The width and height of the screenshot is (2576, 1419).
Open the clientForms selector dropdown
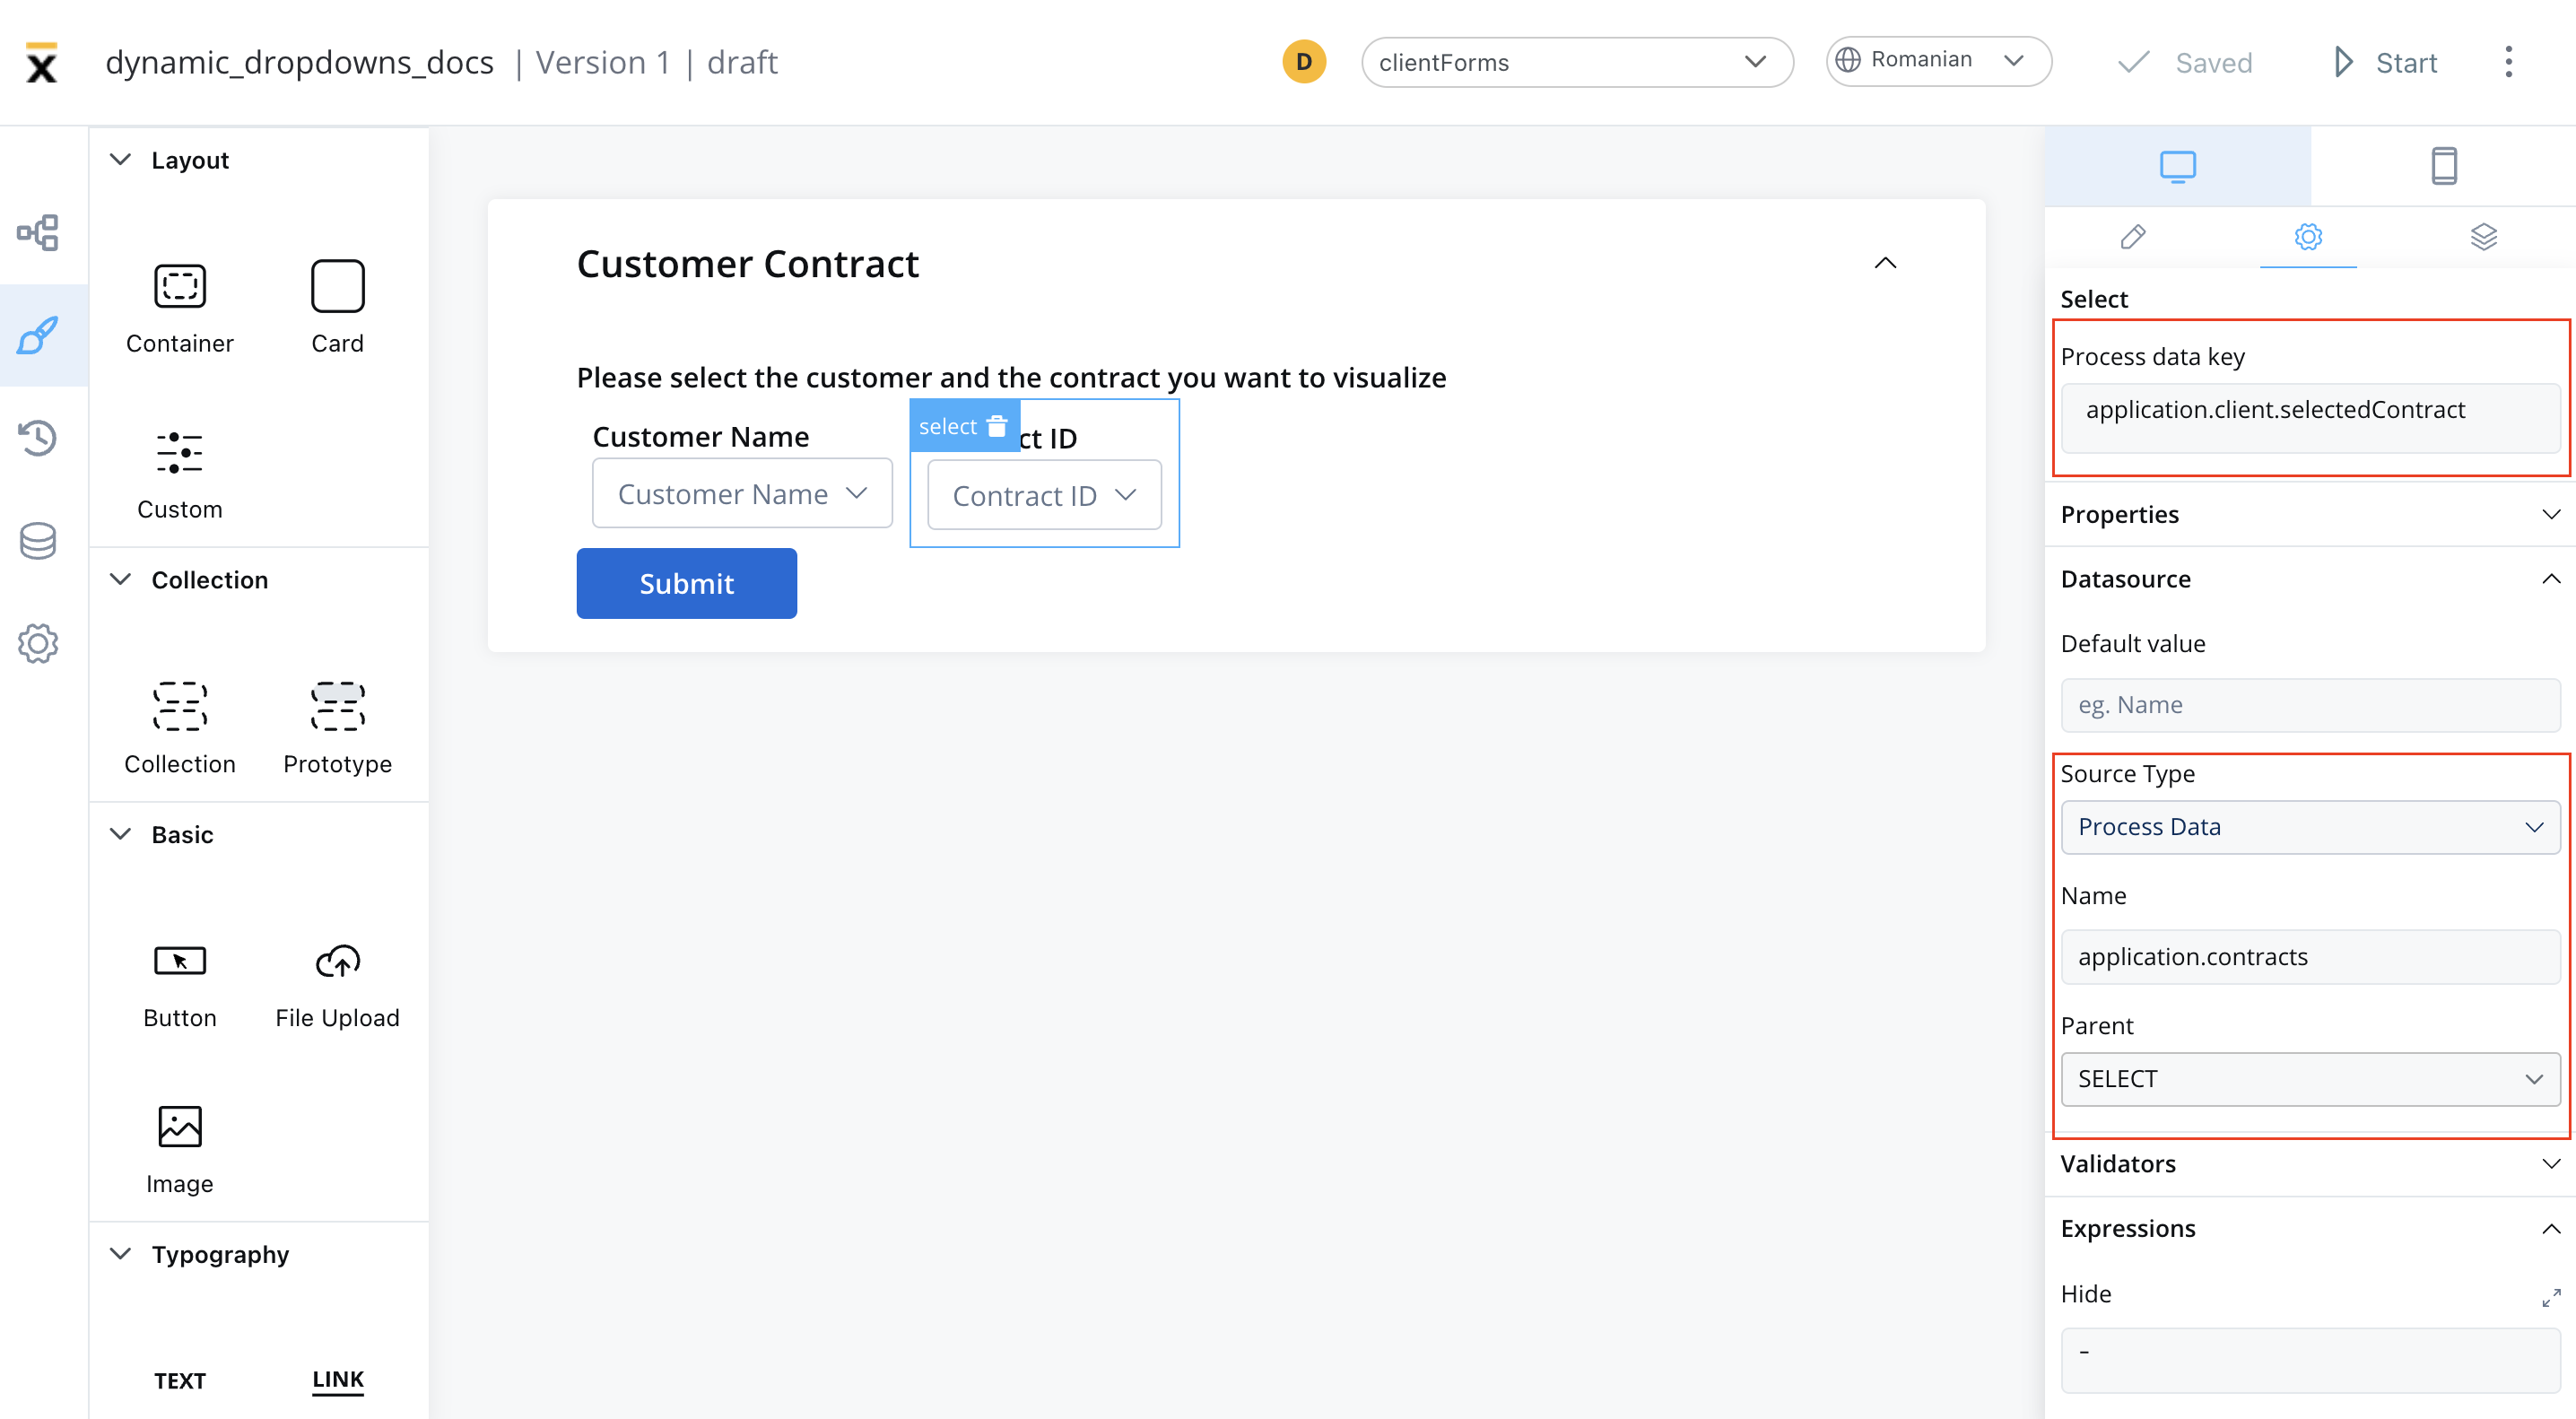pyautogui.click(x=1577, y=62)
